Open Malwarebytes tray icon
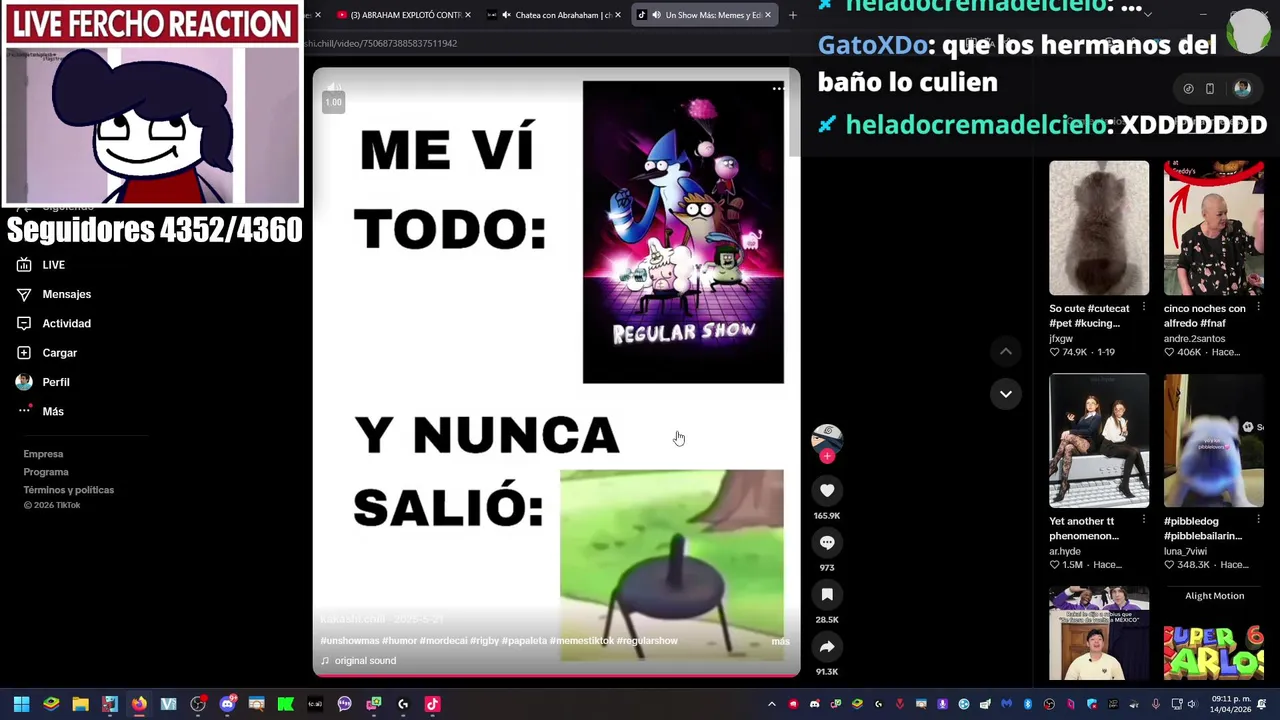The height and width of the screenshot is (720, 1280). pyautogui.click(x=1006, y=704)
